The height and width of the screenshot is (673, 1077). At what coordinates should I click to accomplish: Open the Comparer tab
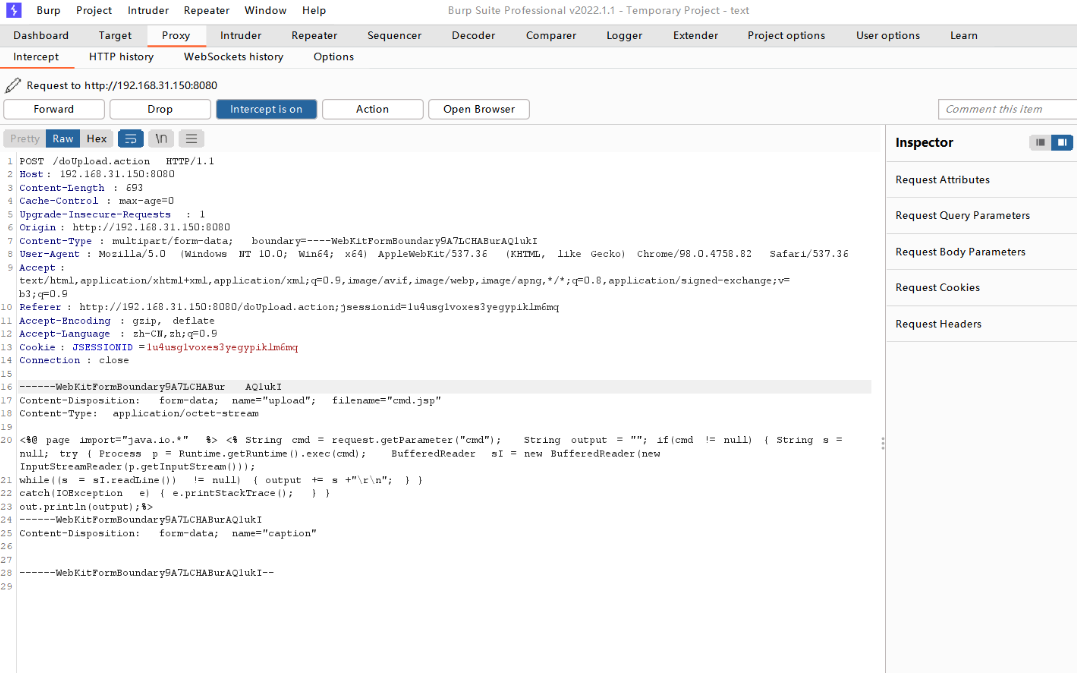(551, 36)
